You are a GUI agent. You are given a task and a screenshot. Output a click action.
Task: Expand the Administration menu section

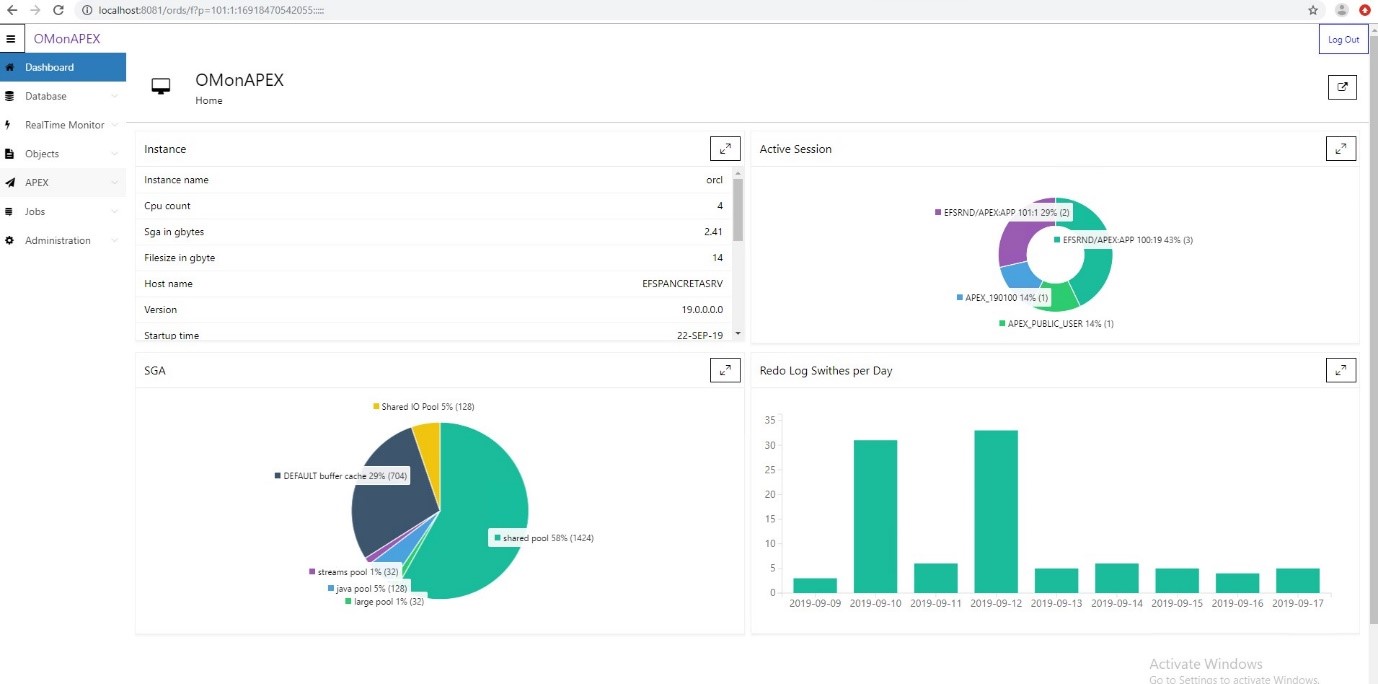pyautogui.click(x=115, y=241)
